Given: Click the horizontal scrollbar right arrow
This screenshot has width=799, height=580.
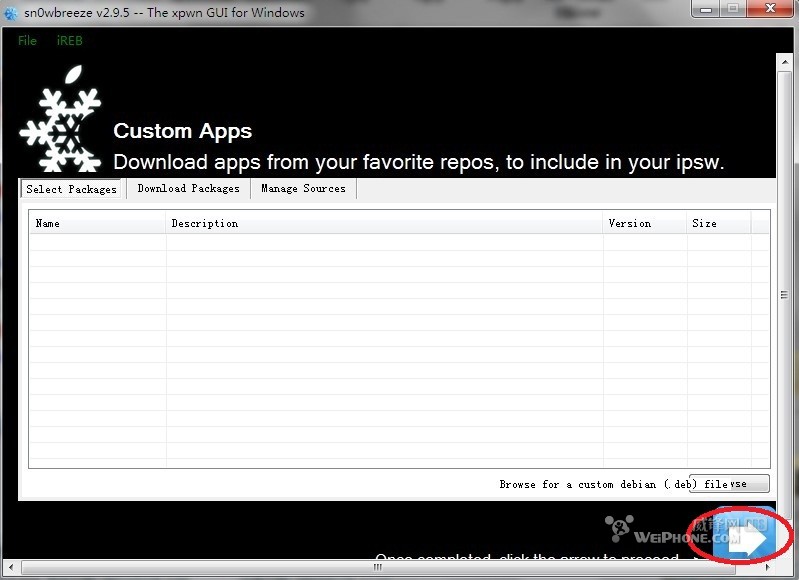Looking at the screenshot, I should [767, 567].
